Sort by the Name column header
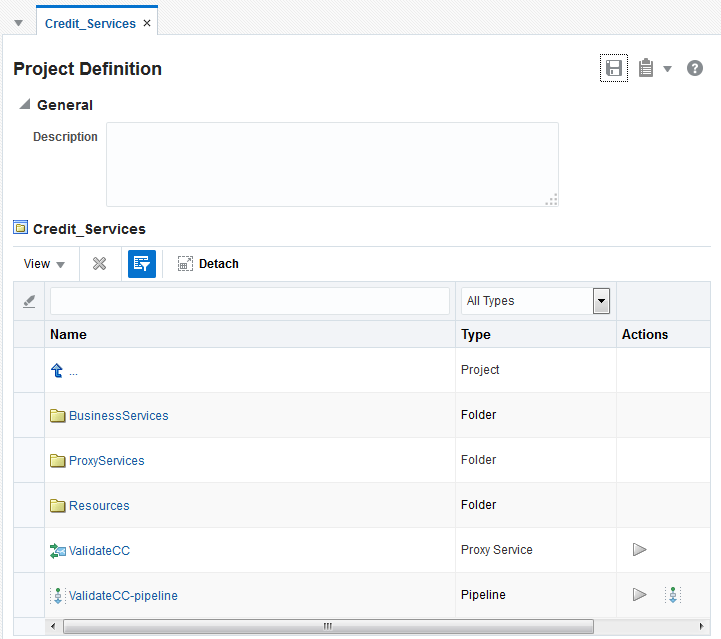721x639 pixels. click(x=68, y=334)
